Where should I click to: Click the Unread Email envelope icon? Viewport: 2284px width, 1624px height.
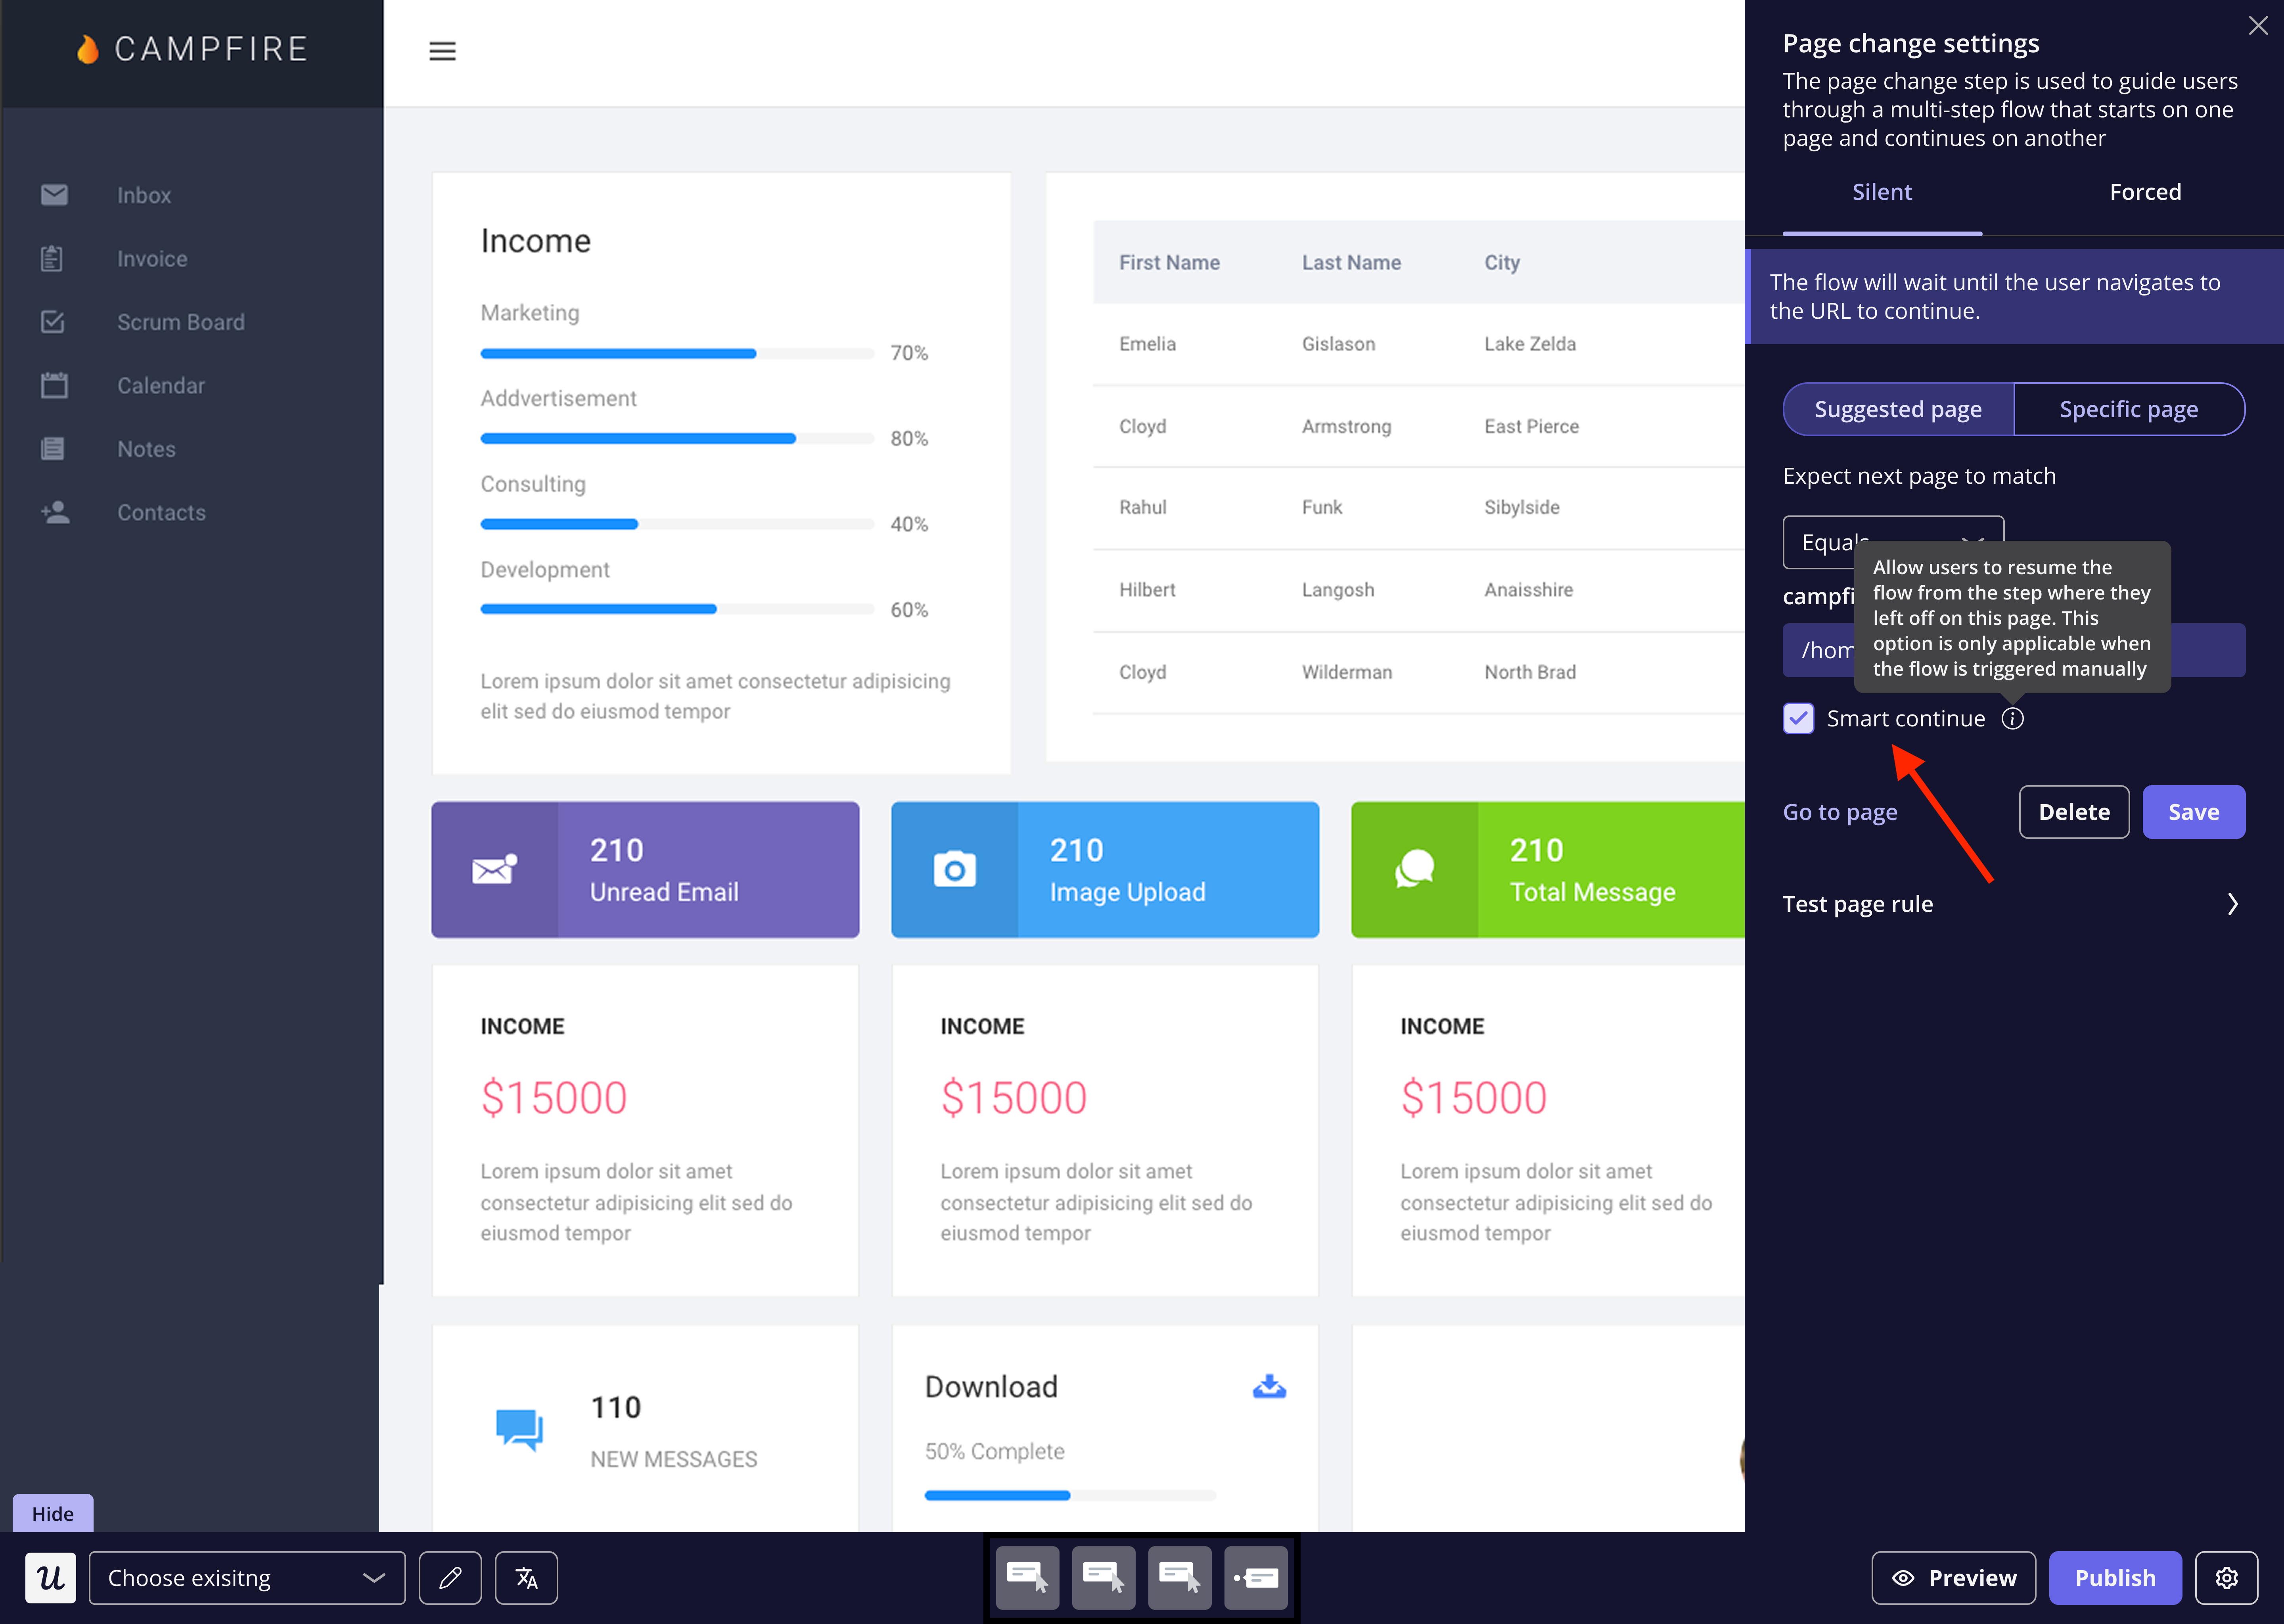click(494, 869)
